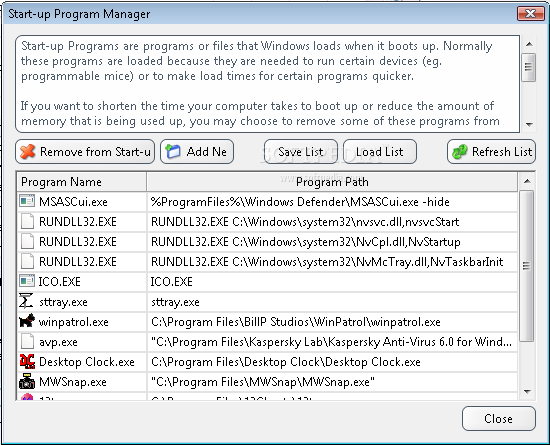Screen dimensions: 550x445
Task: Click the program list scroll up arrow
Action: coord(527,181)
